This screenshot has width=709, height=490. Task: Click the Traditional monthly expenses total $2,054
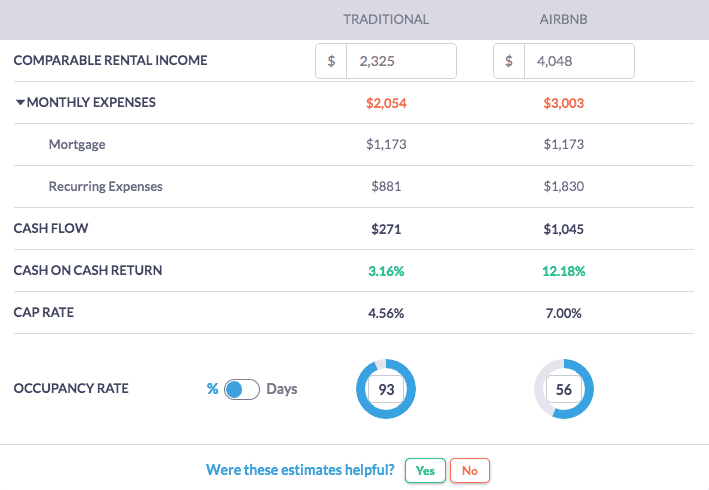point(386,102)
